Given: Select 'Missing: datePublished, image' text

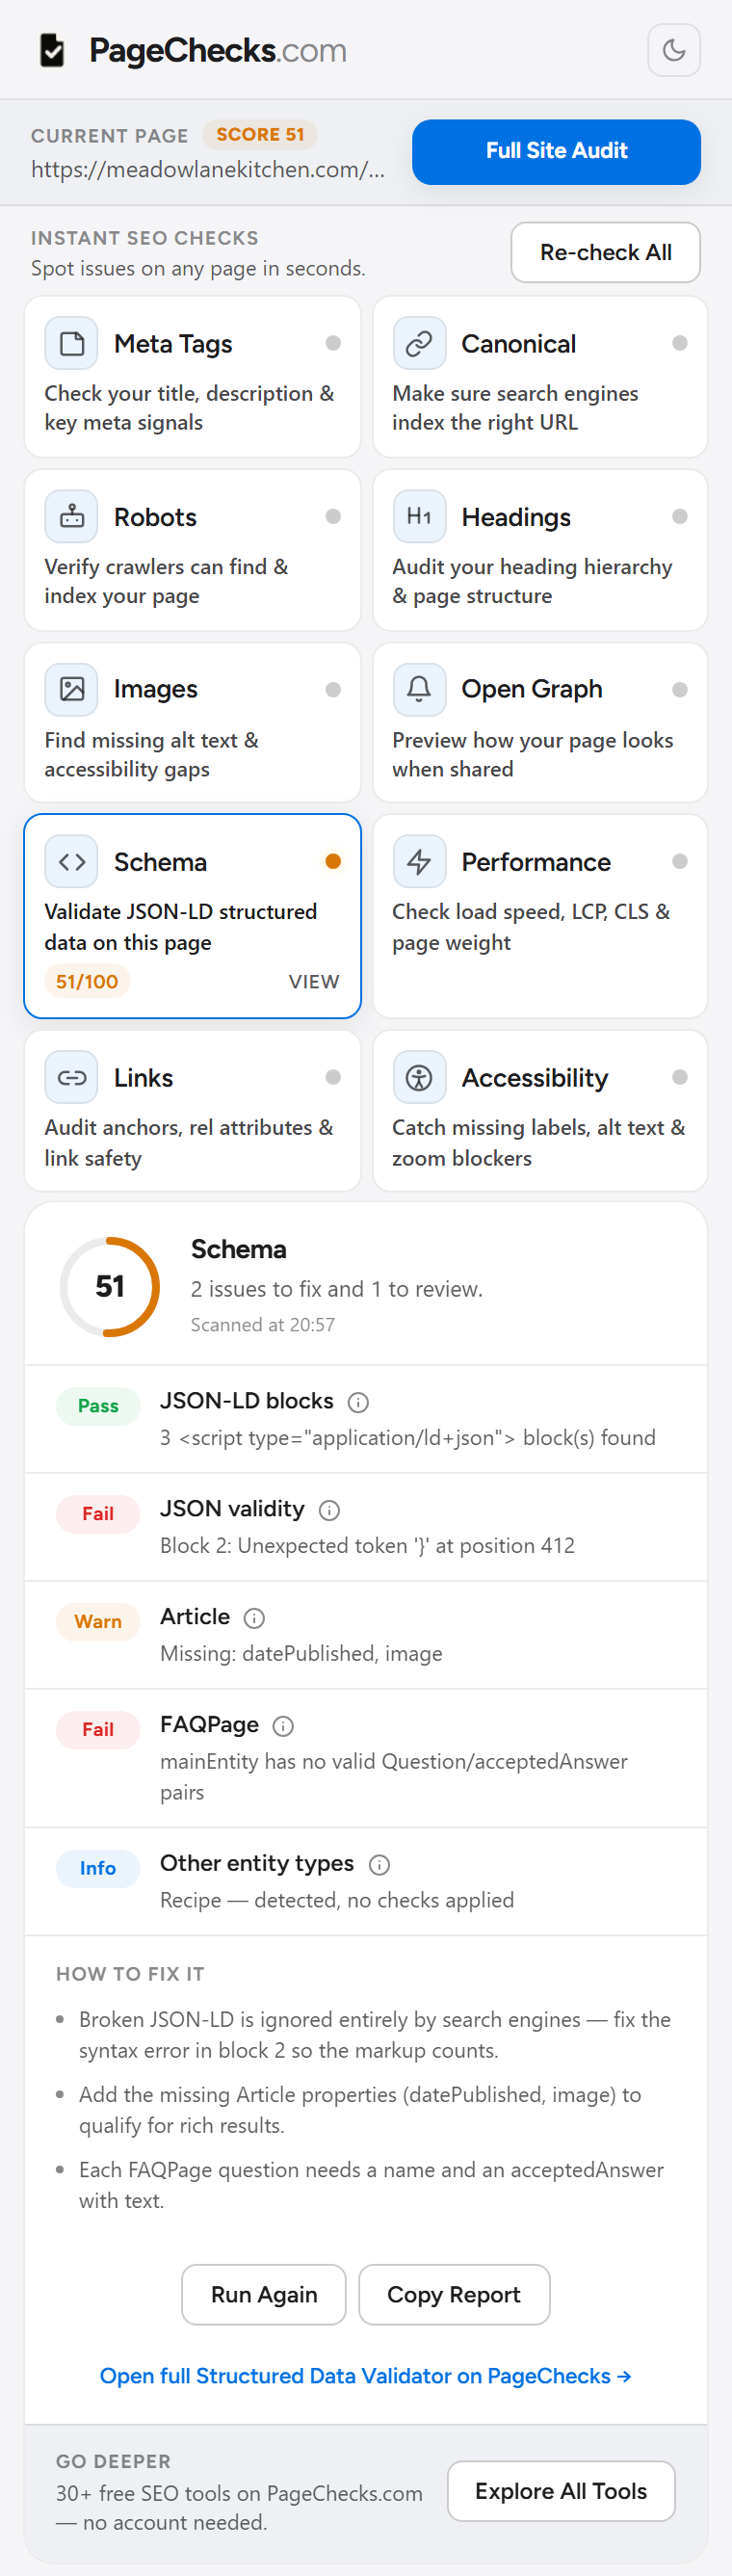Looking at the screenshot, I should pyautogui.click(x=301, y=1654).
